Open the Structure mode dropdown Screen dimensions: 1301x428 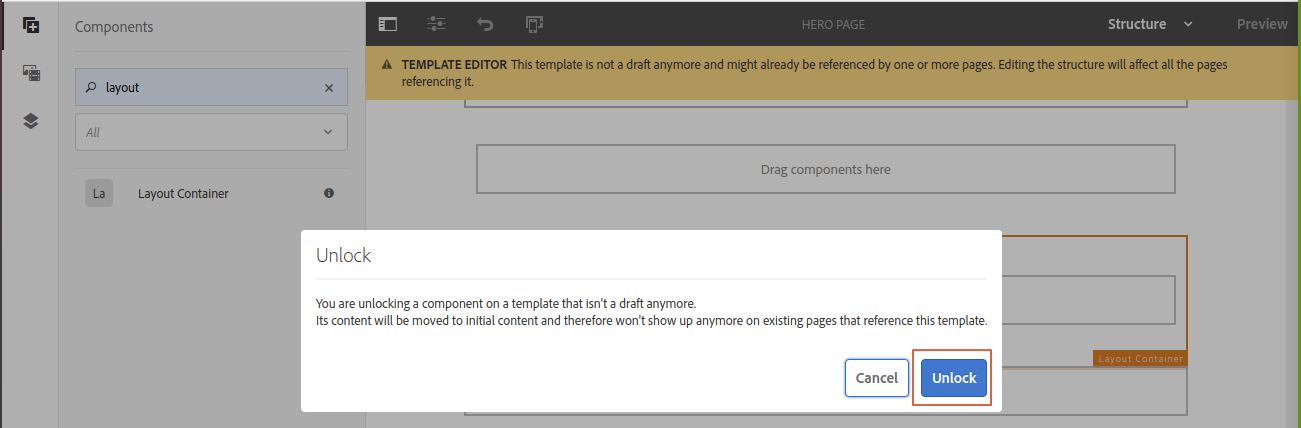(x=1137, y=24)
